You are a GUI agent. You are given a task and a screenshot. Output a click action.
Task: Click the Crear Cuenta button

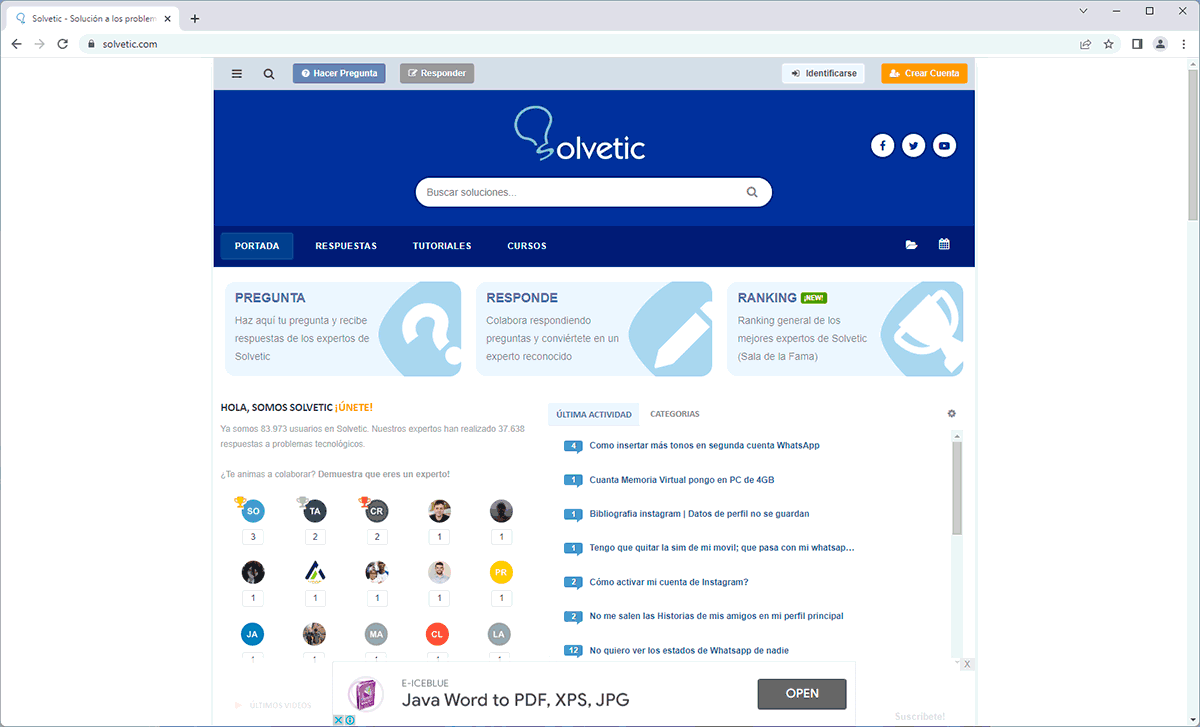(925, 73)
